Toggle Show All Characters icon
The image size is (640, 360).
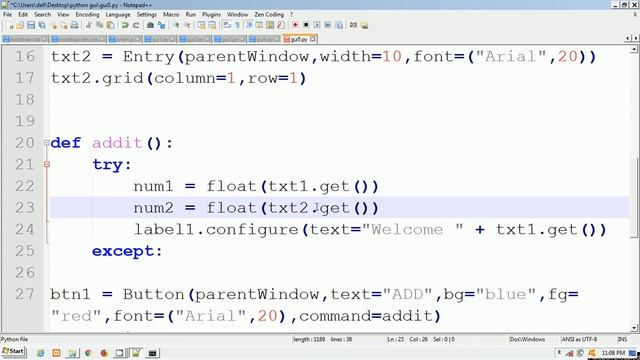tap(238, 25)
